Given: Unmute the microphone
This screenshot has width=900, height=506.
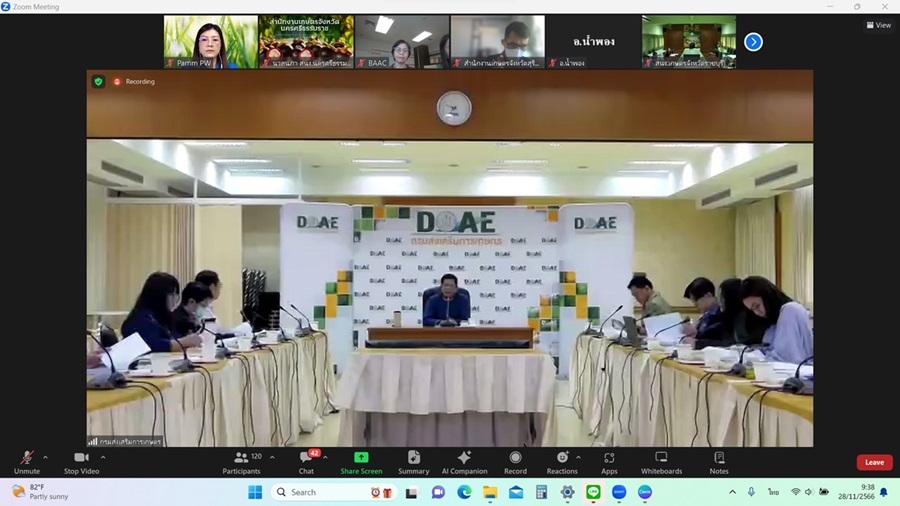Looking at the screenshot, I should 26,462.
